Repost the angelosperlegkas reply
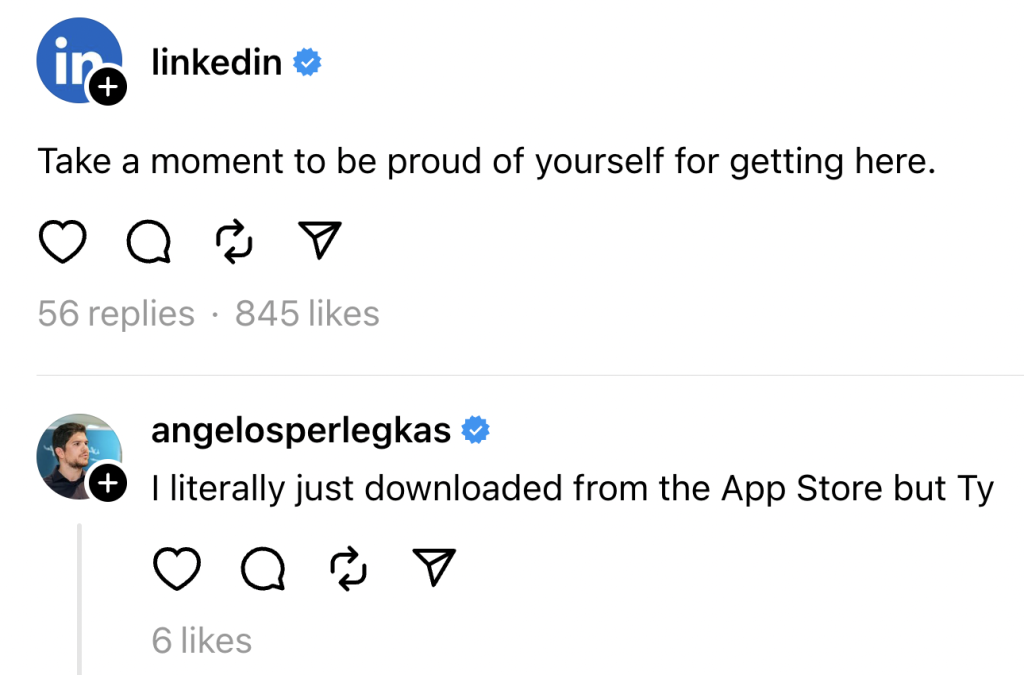The image size is (1024, 675). 349,569
